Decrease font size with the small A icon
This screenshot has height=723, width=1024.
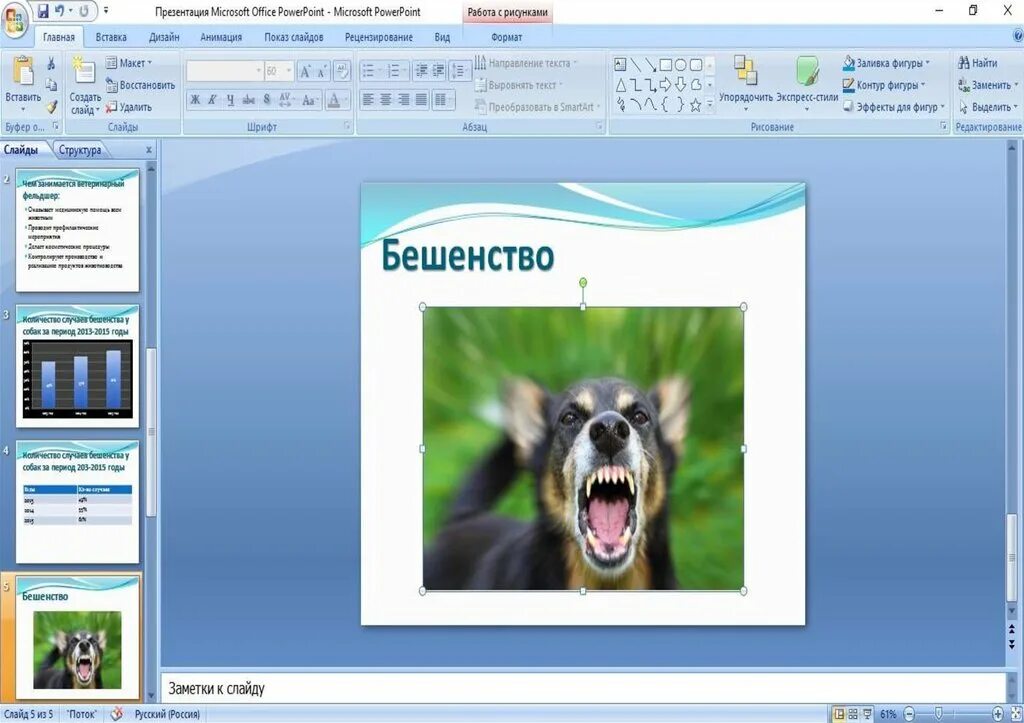click(321, 71)
